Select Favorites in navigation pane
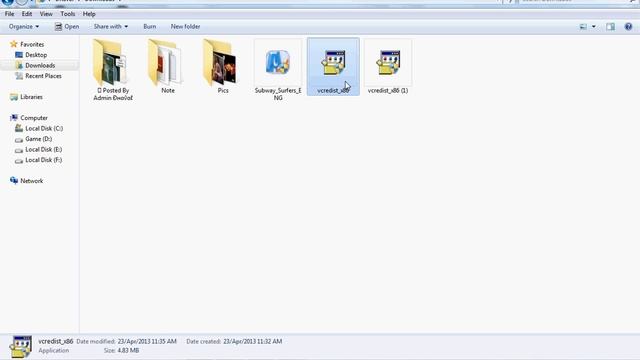Screen dimensions: 640x360 [32, 44]
